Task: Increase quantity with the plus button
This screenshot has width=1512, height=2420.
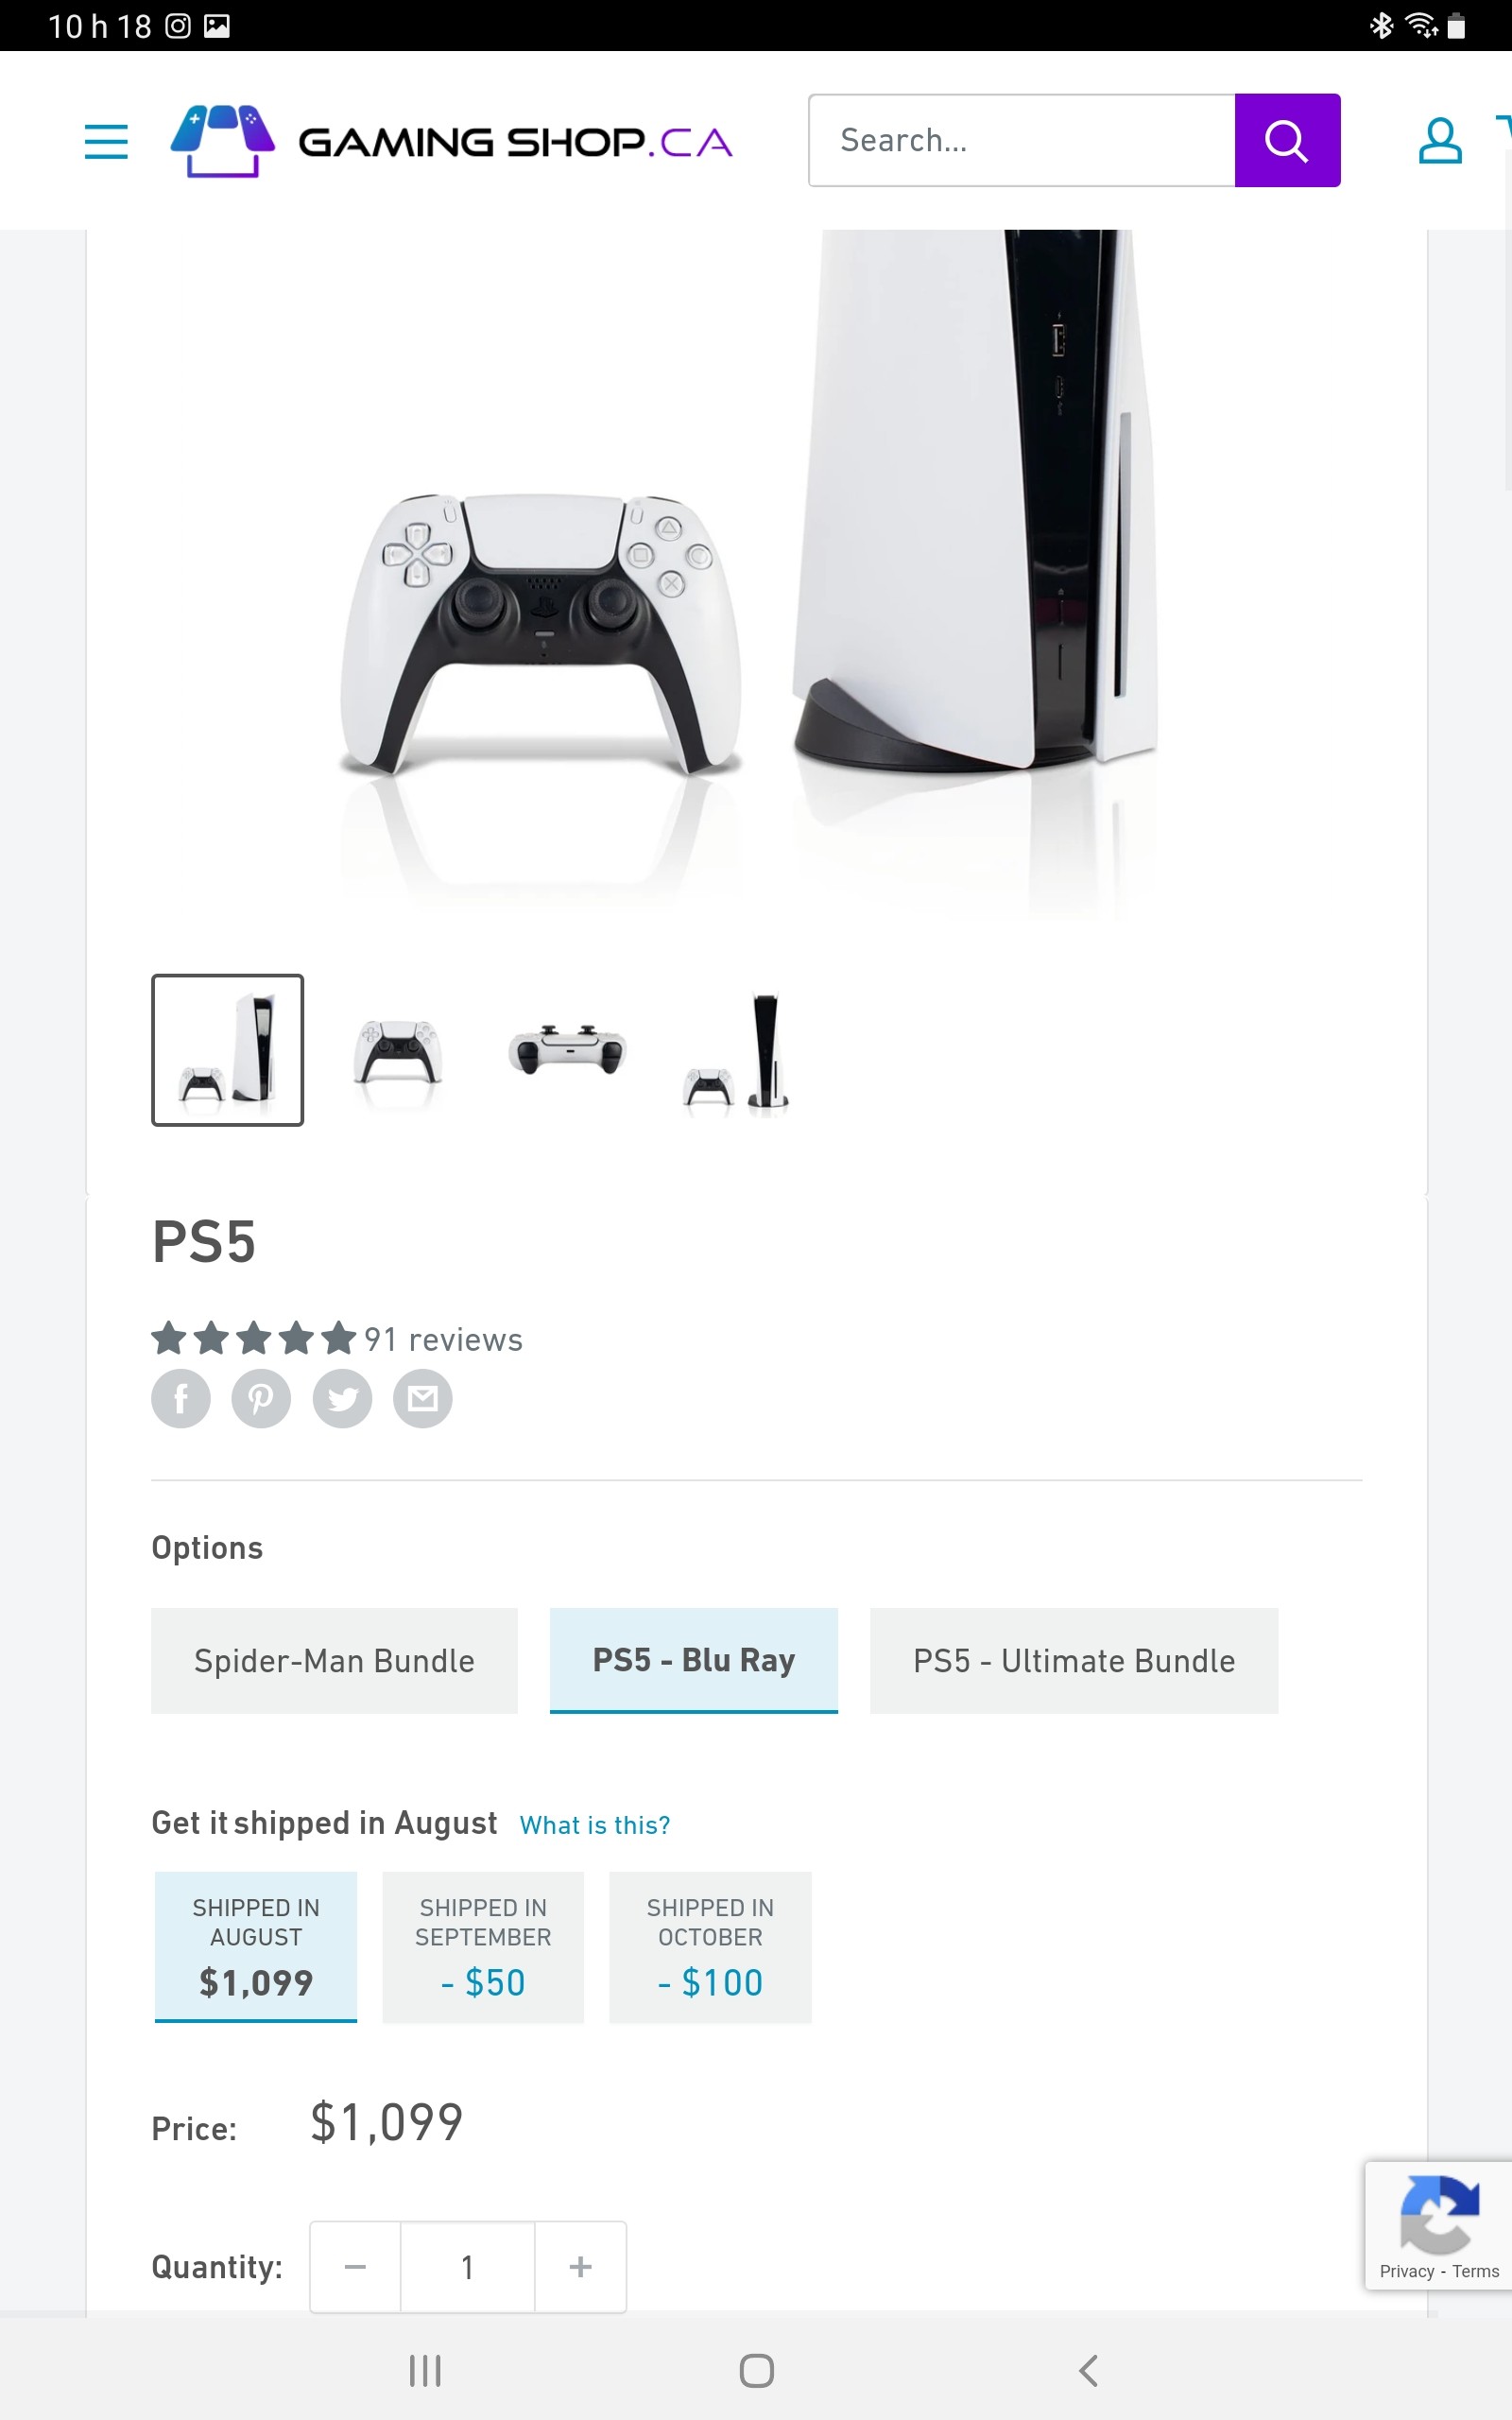Action: click(580, 2267)
